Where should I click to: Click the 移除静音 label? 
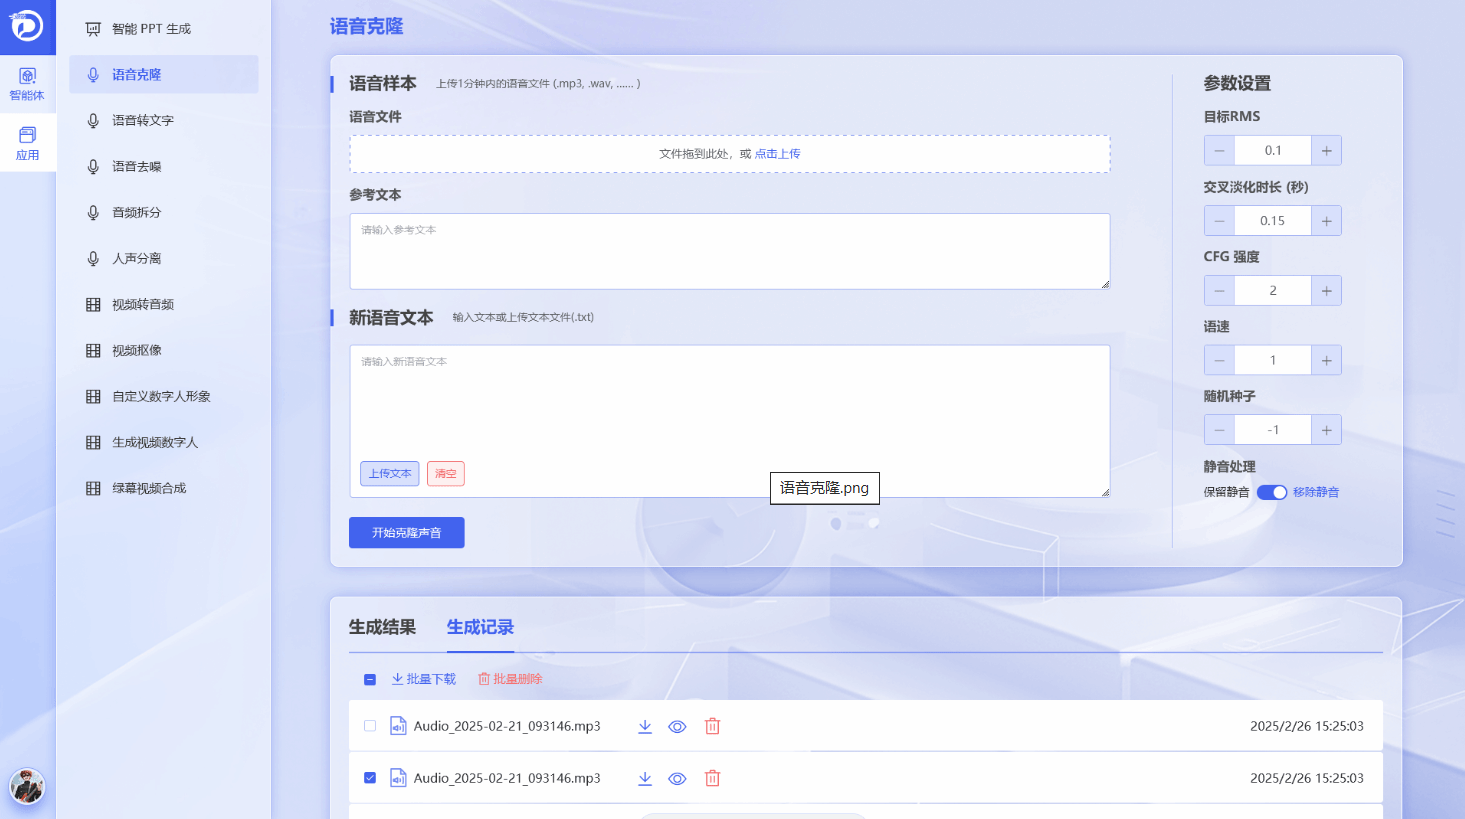(1316, 492)
